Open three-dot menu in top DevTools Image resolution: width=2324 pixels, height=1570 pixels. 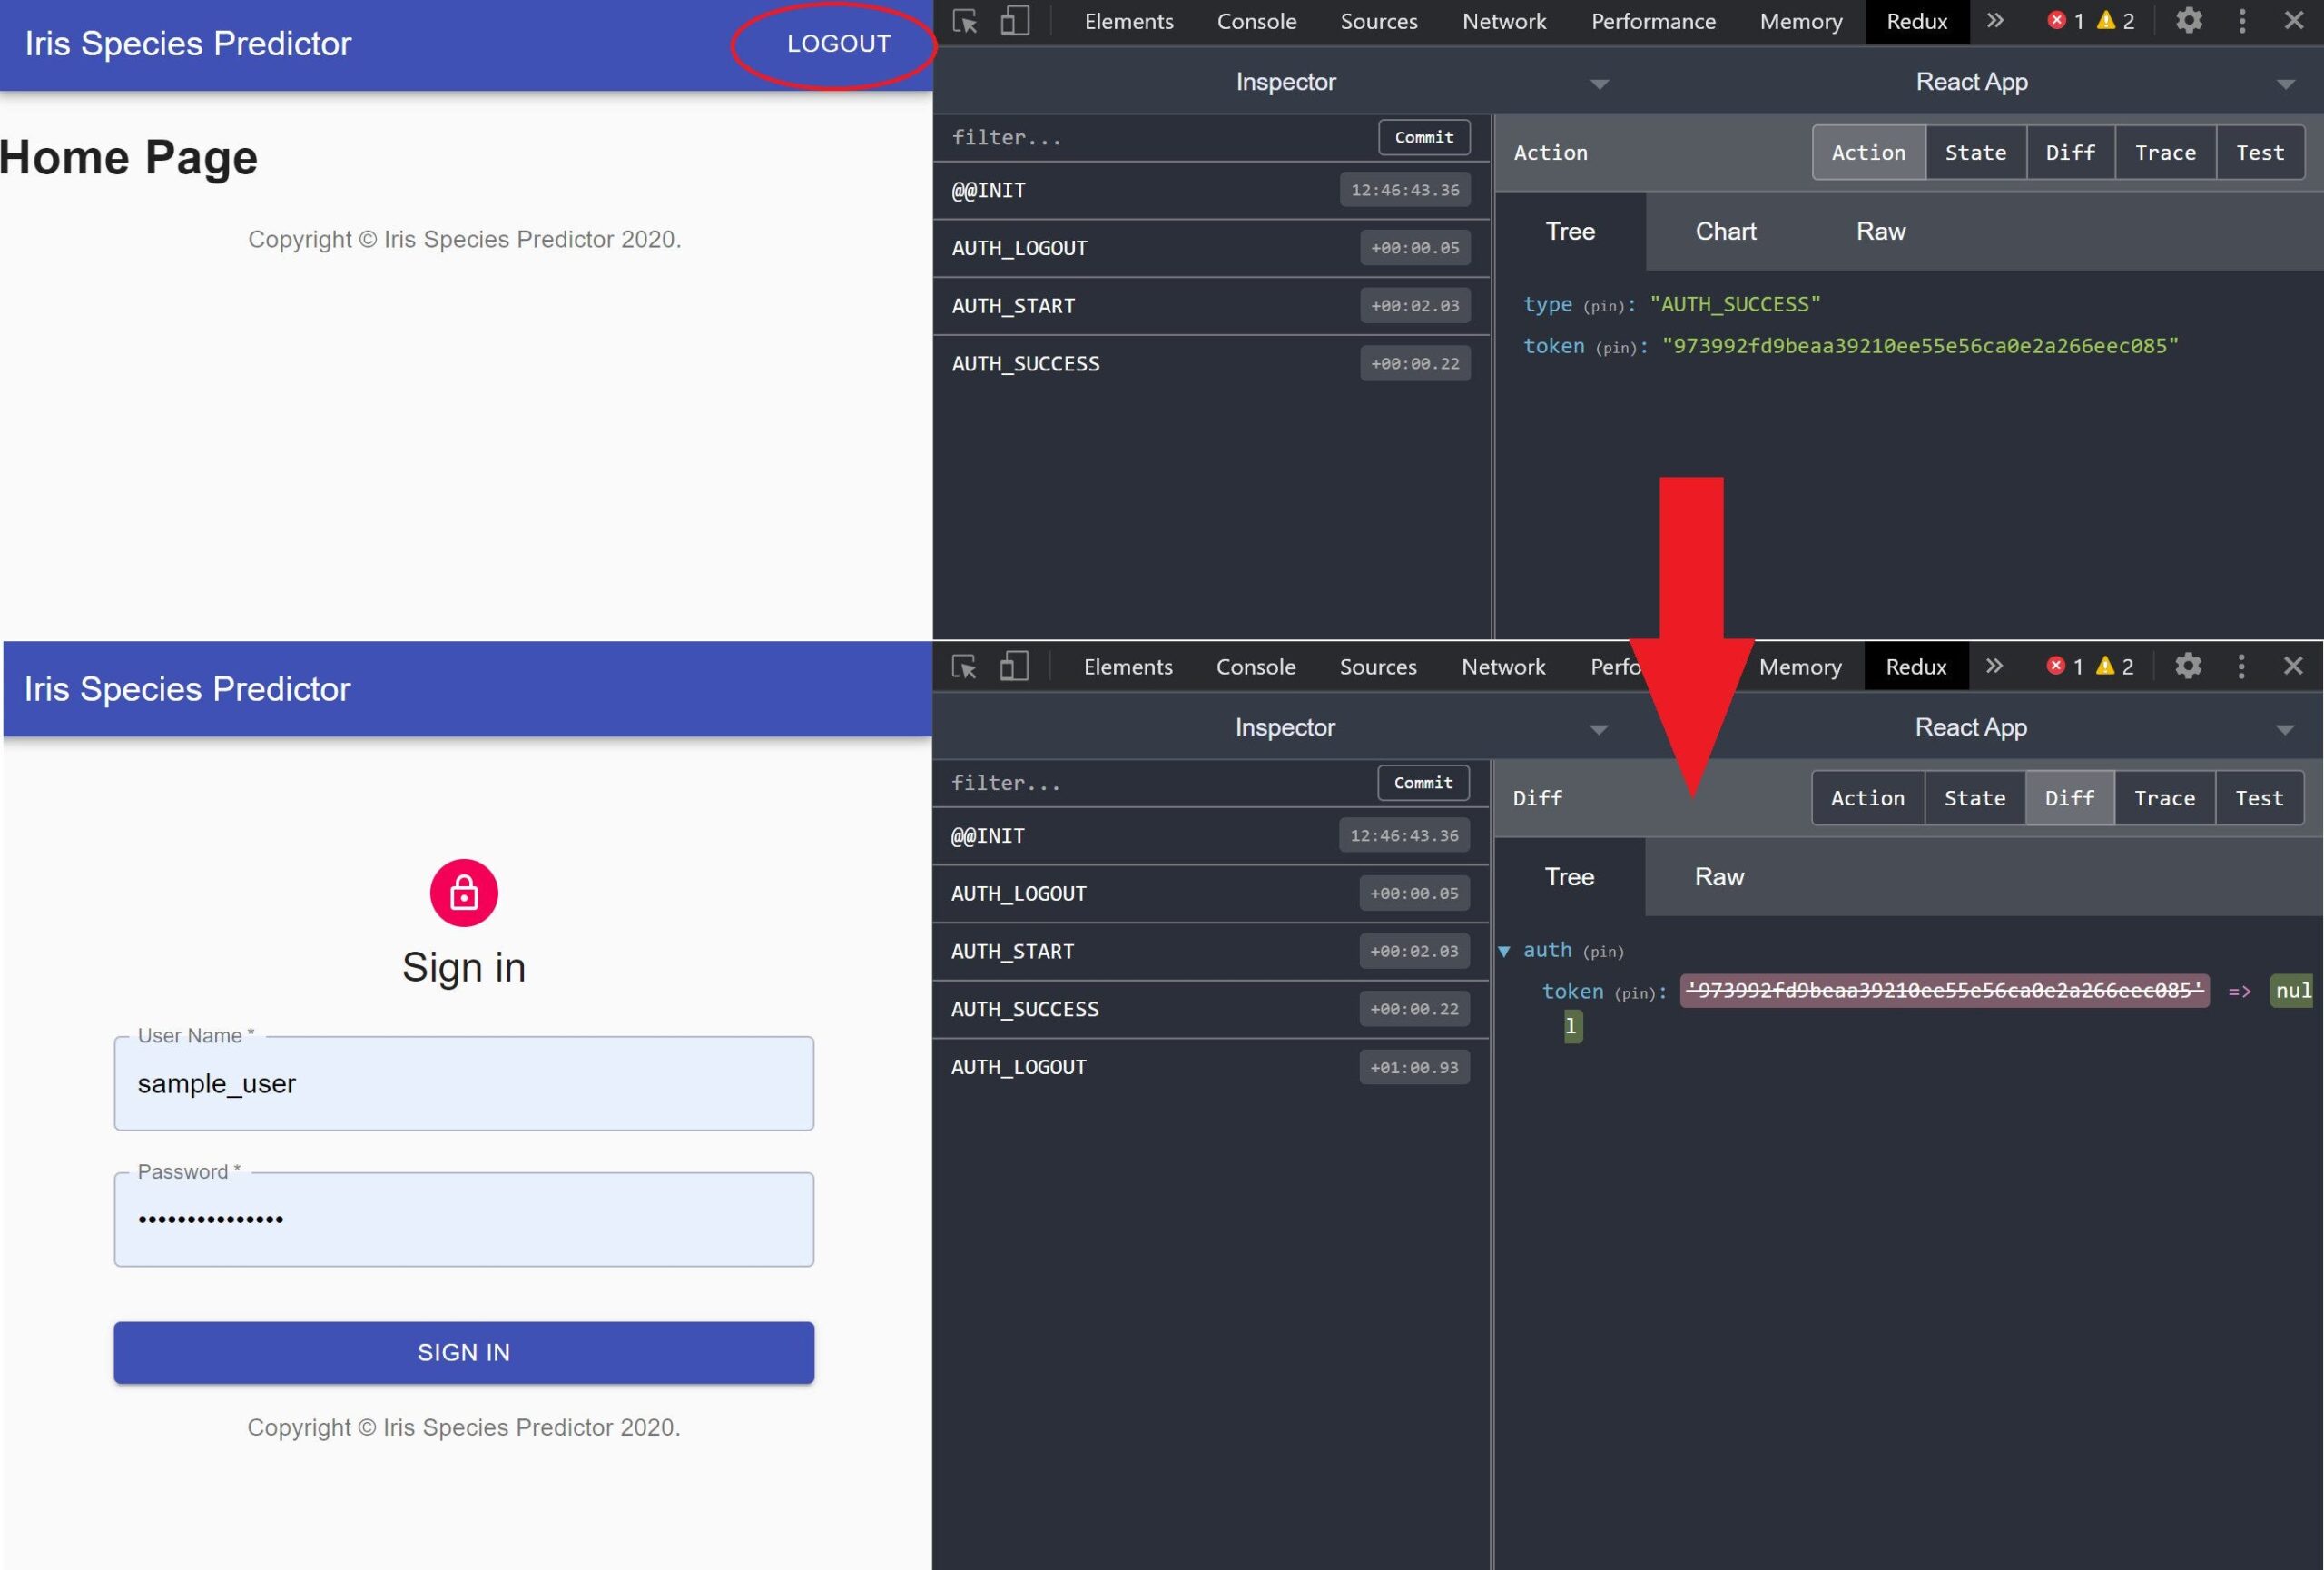point(2242,21)
